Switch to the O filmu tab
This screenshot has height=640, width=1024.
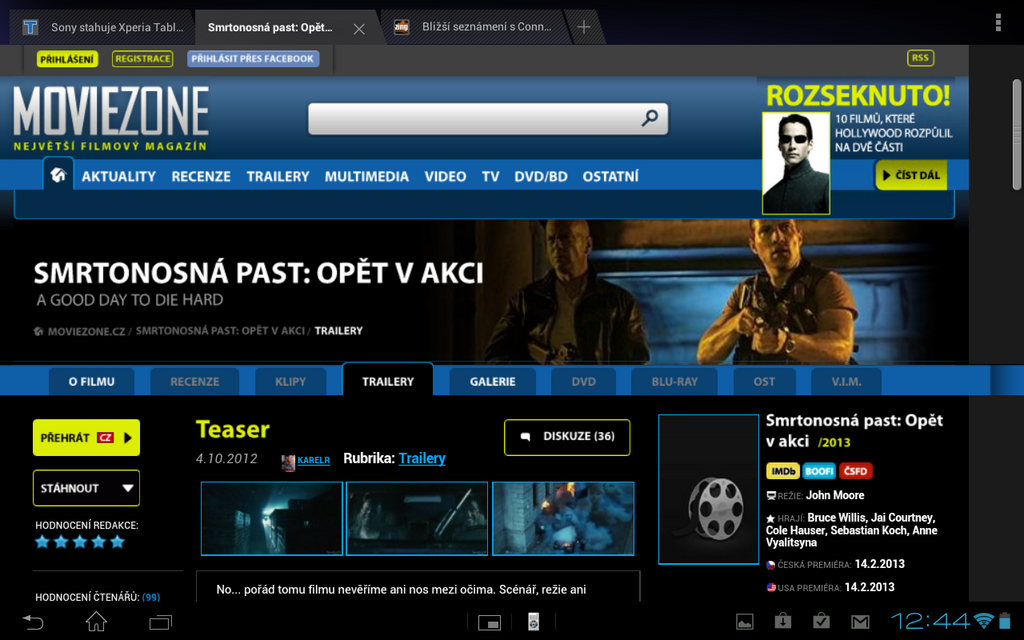(x=91, y=381)
